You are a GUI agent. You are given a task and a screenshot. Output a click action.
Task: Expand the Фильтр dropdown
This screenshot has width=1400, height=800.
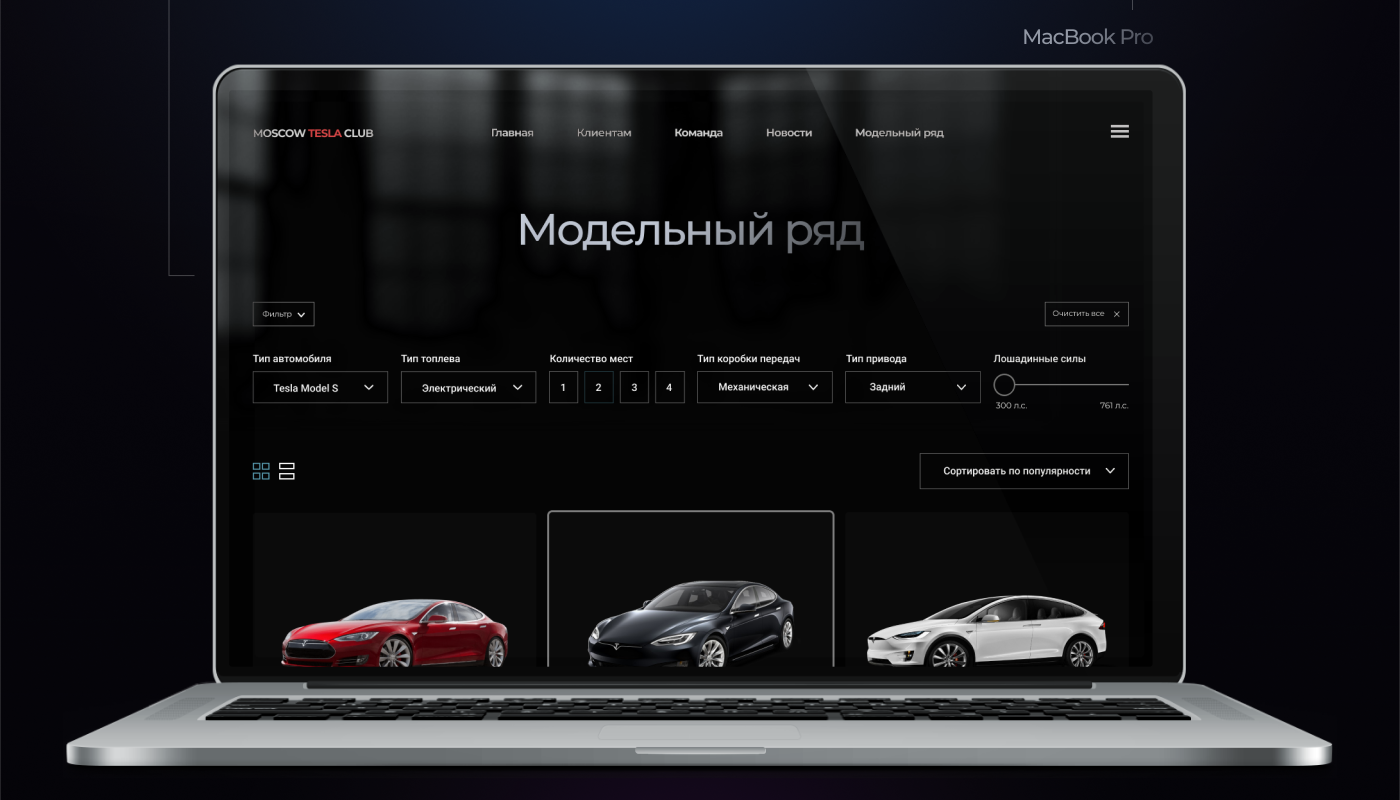pos(284,314)
